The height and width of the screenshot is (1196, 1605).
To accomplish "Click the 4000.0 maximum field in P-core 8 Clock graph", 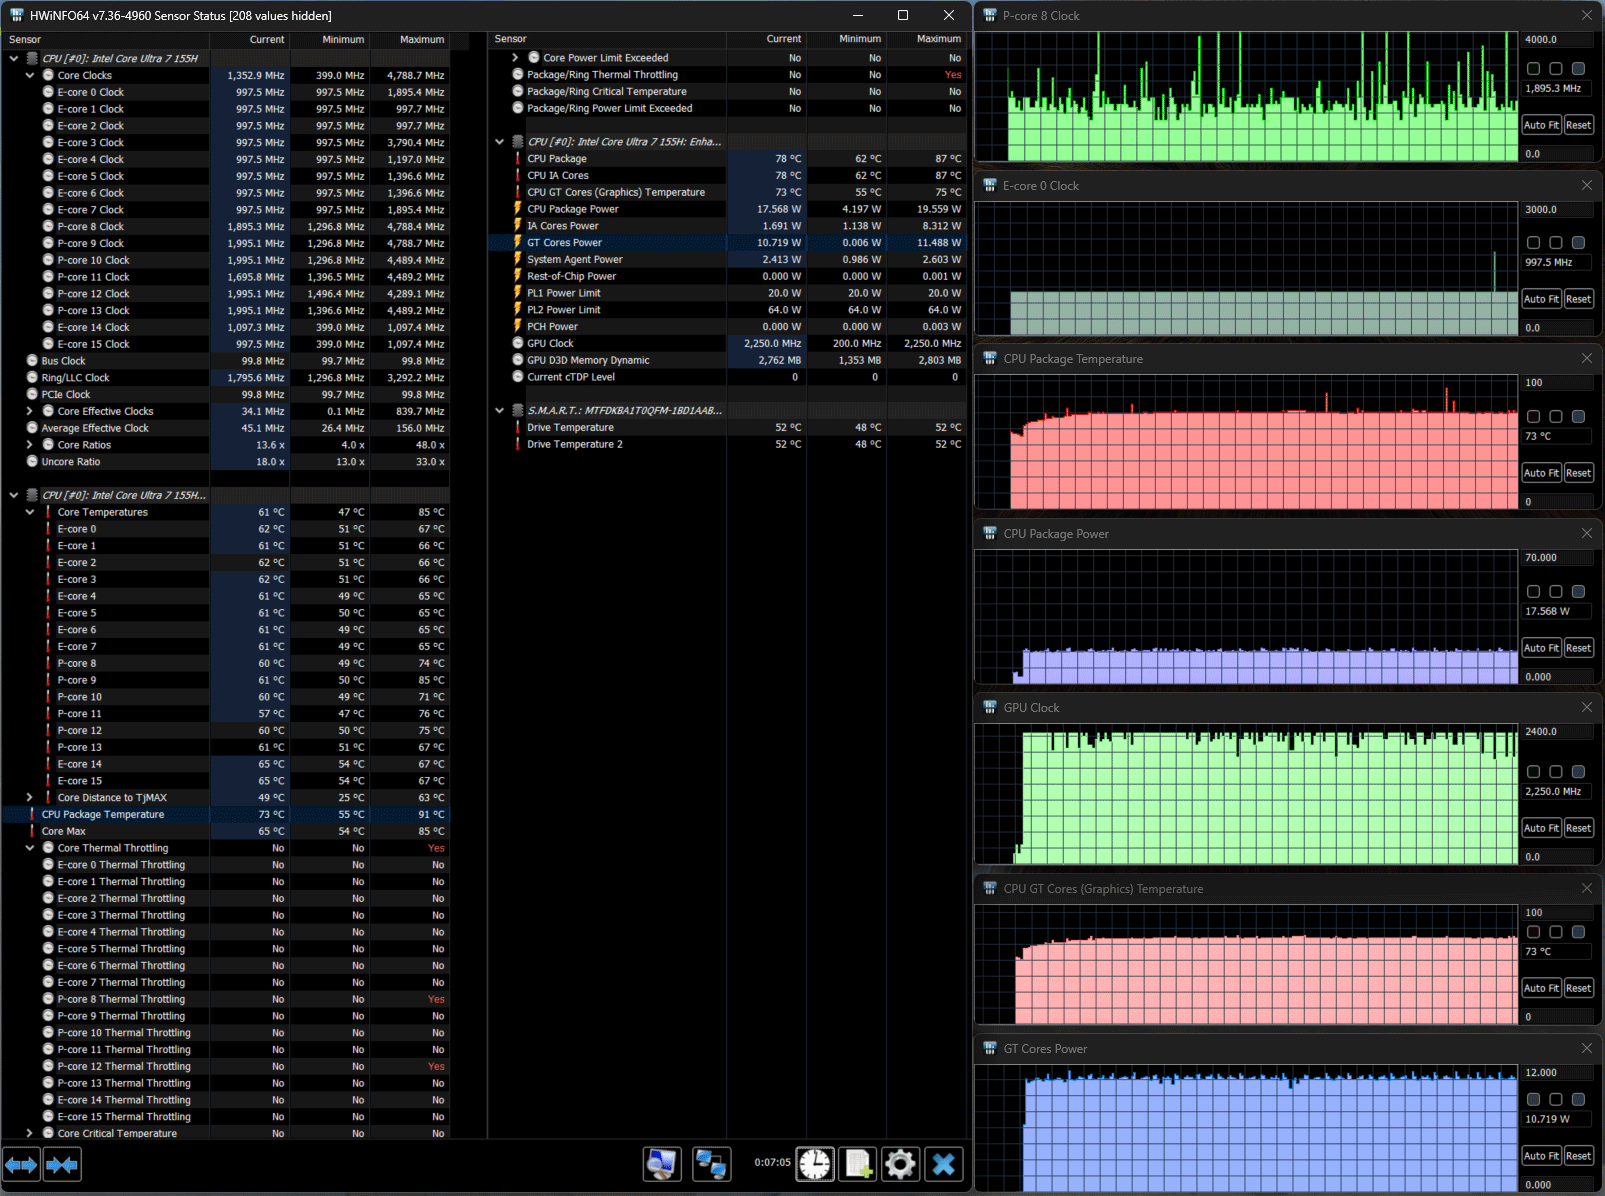I will (x=1556, y=40).
